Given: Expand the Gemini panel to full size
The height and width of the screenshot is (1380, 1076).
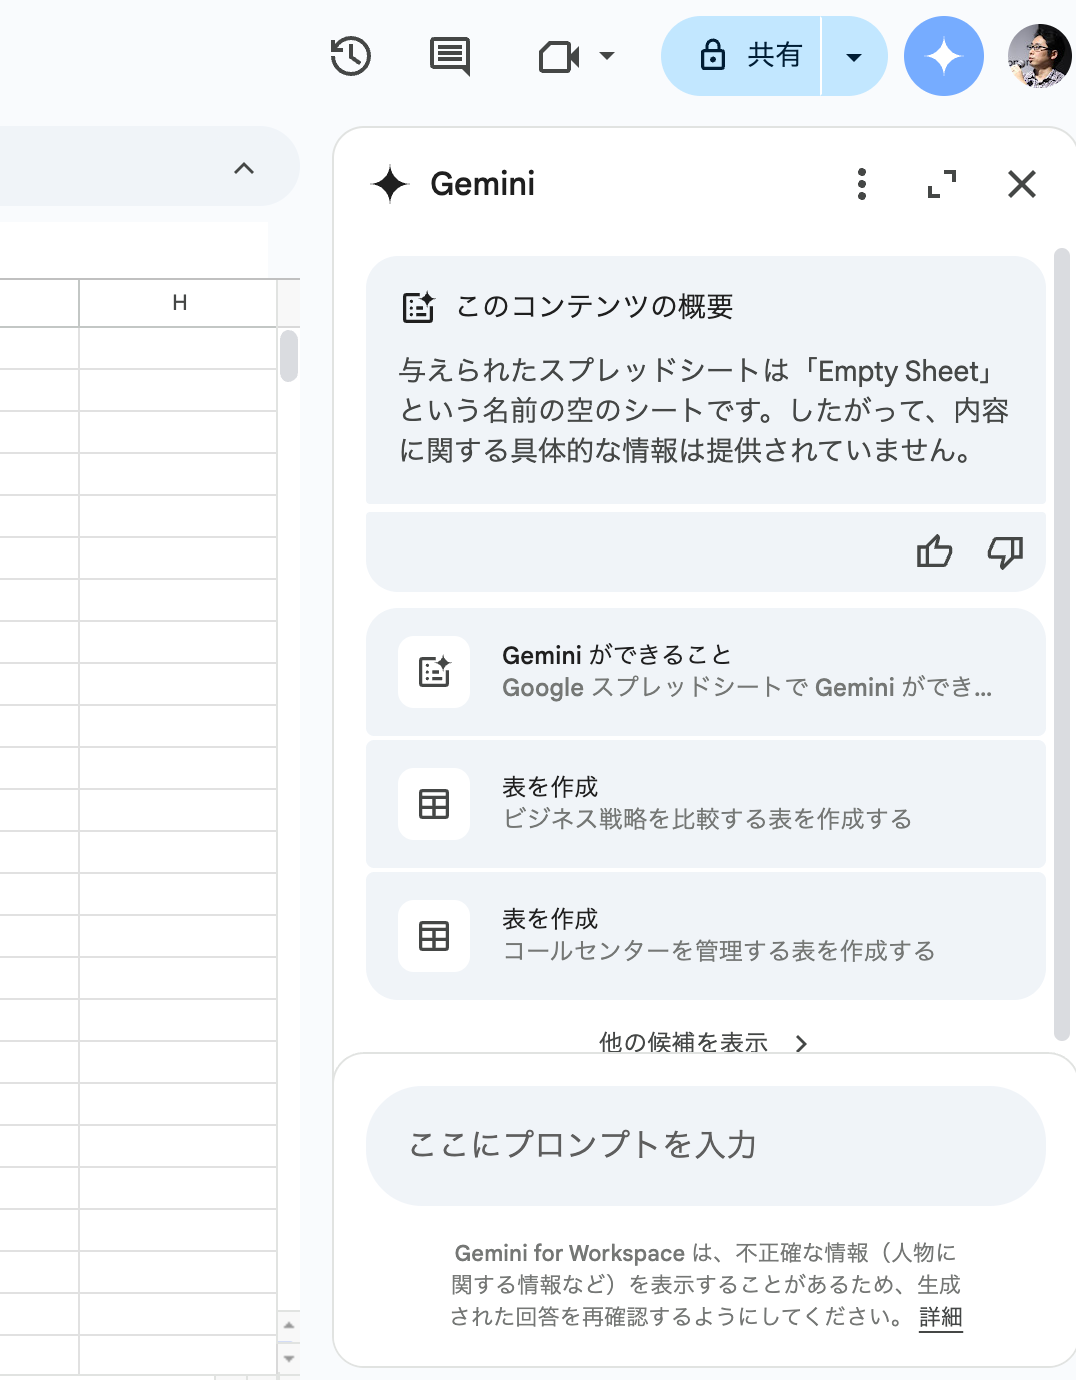Looking at the screenshot, I should (x=942, y=184).
